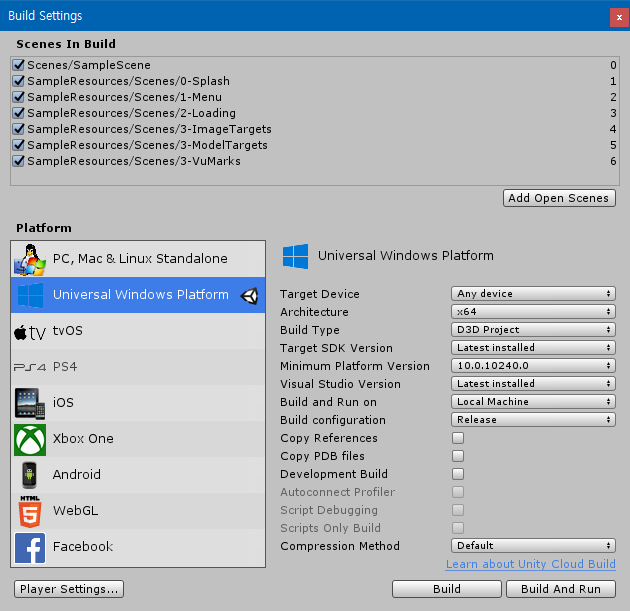
Task: Uncheck the 3-VuMarks scene checkbox
Action: click(x=18, y=161)
